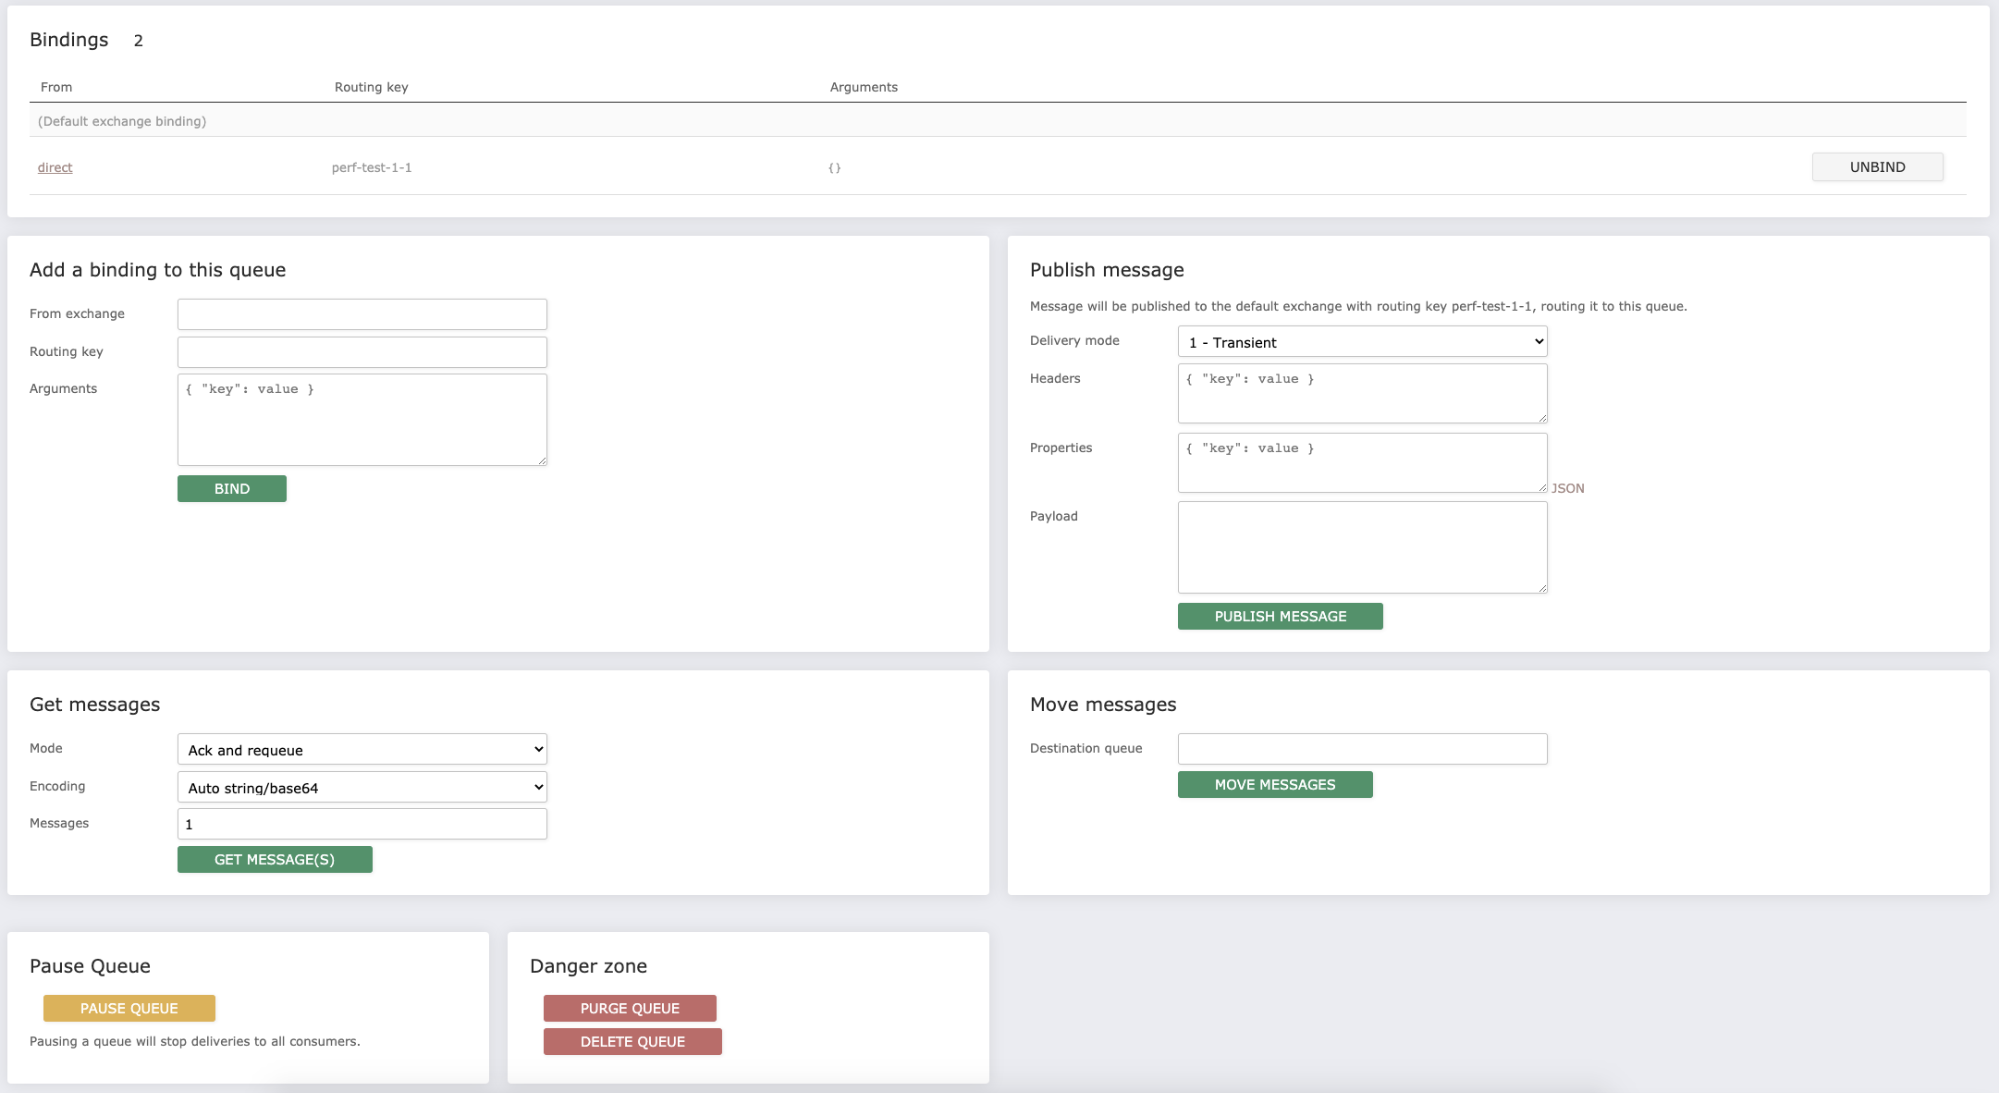Focus the binding Routing key field
The height and width of the screenshot is (1093, 1999).
point(362,352)
